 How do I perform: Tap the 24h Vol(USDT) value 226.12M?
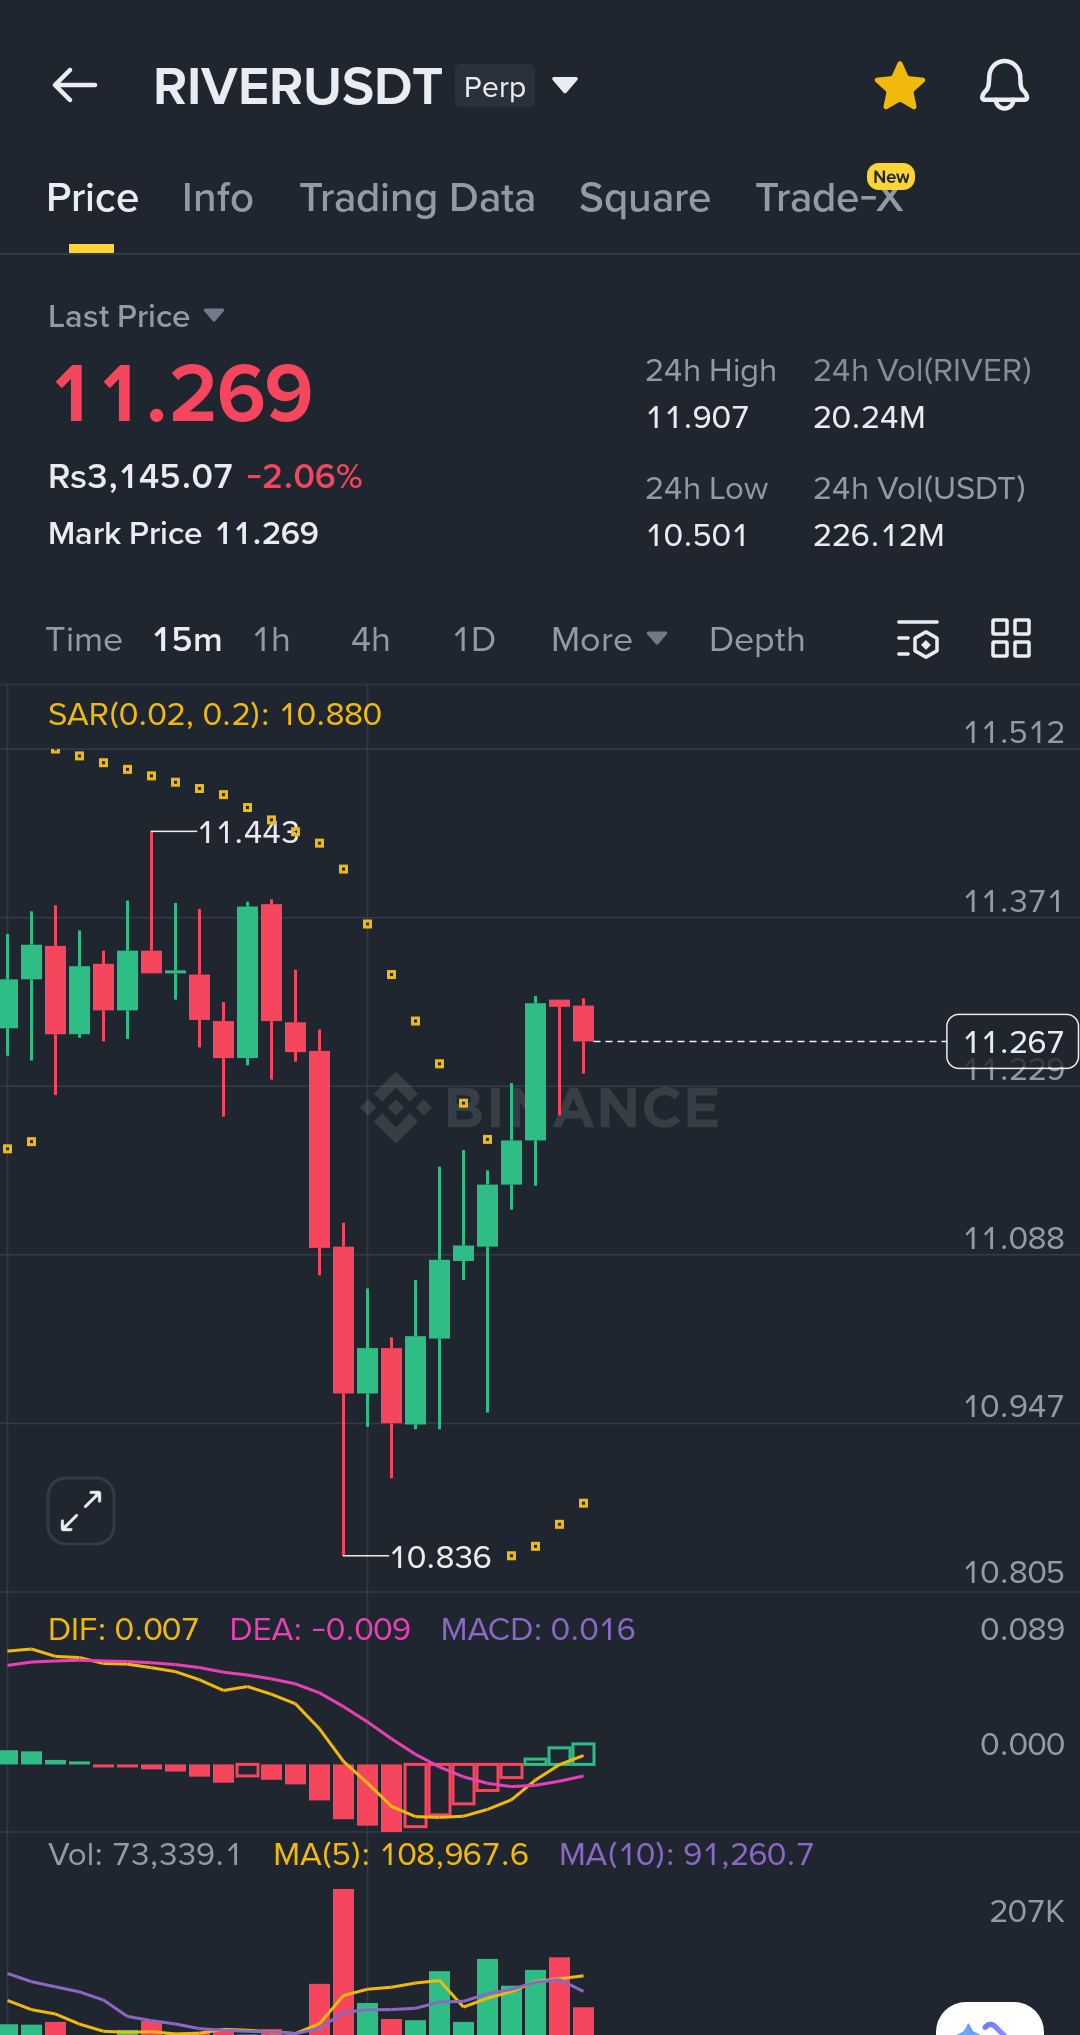click(x=878, y=535)
